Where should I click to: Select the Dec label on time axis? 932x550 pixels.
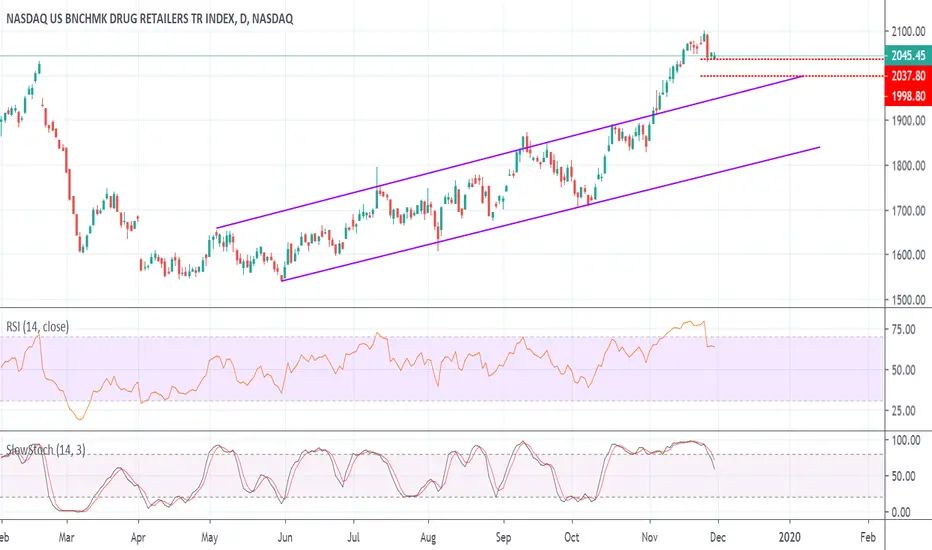pyautogui.click(x=717, y=538)
